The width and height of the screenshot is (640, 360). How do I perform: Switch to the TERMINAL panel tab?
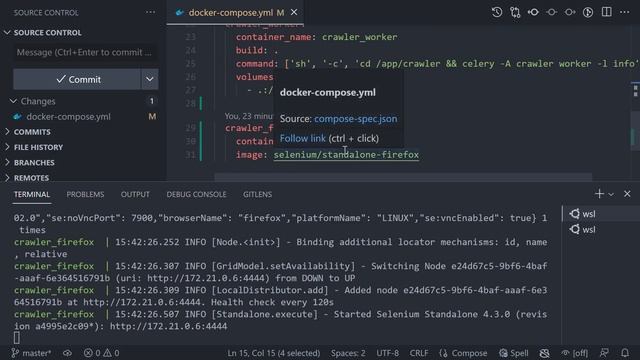pyautogui.click(x=32, y=194)
